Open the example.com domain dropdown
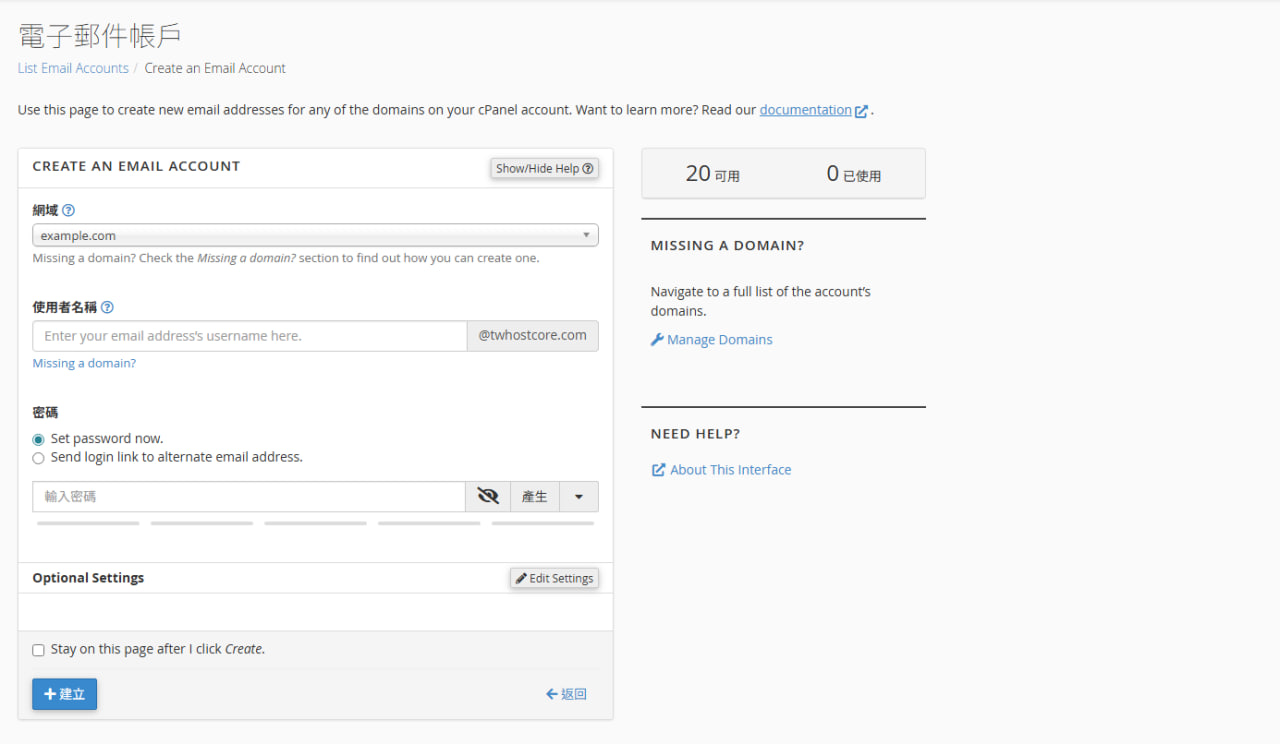 click(x=315, y=236)
